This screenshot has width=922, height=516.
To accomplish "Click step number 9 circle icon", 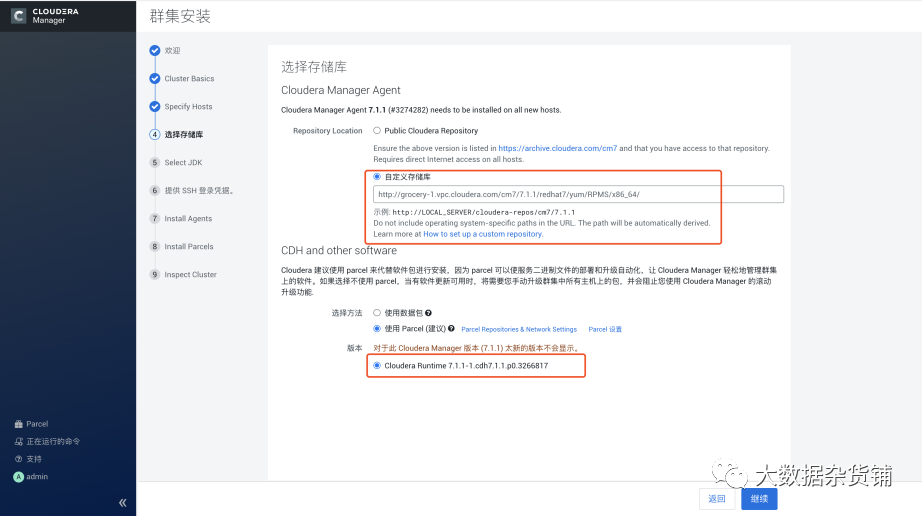I will [155, 274].
